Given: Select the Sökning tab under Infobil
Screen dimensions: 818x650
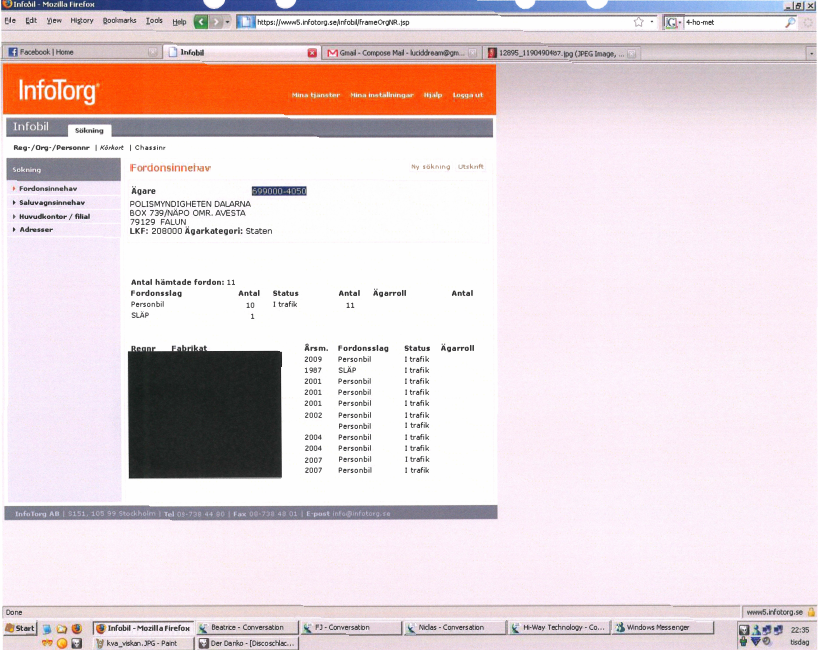Looking at the screenshot, I should pos(89,130).
